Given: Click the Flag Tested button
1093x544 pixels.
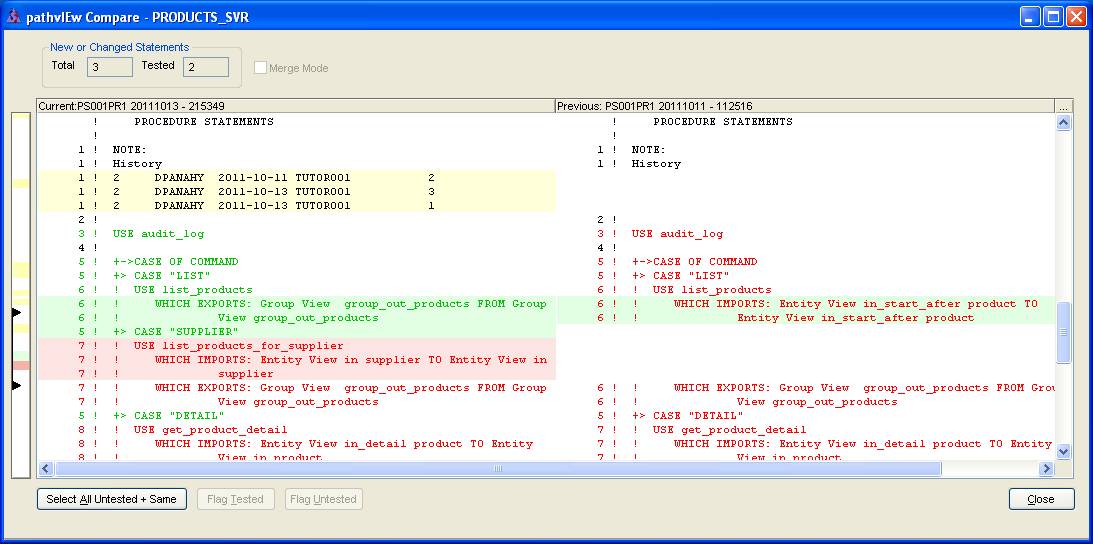Looking at the screenshot, I should click(233, 499).
